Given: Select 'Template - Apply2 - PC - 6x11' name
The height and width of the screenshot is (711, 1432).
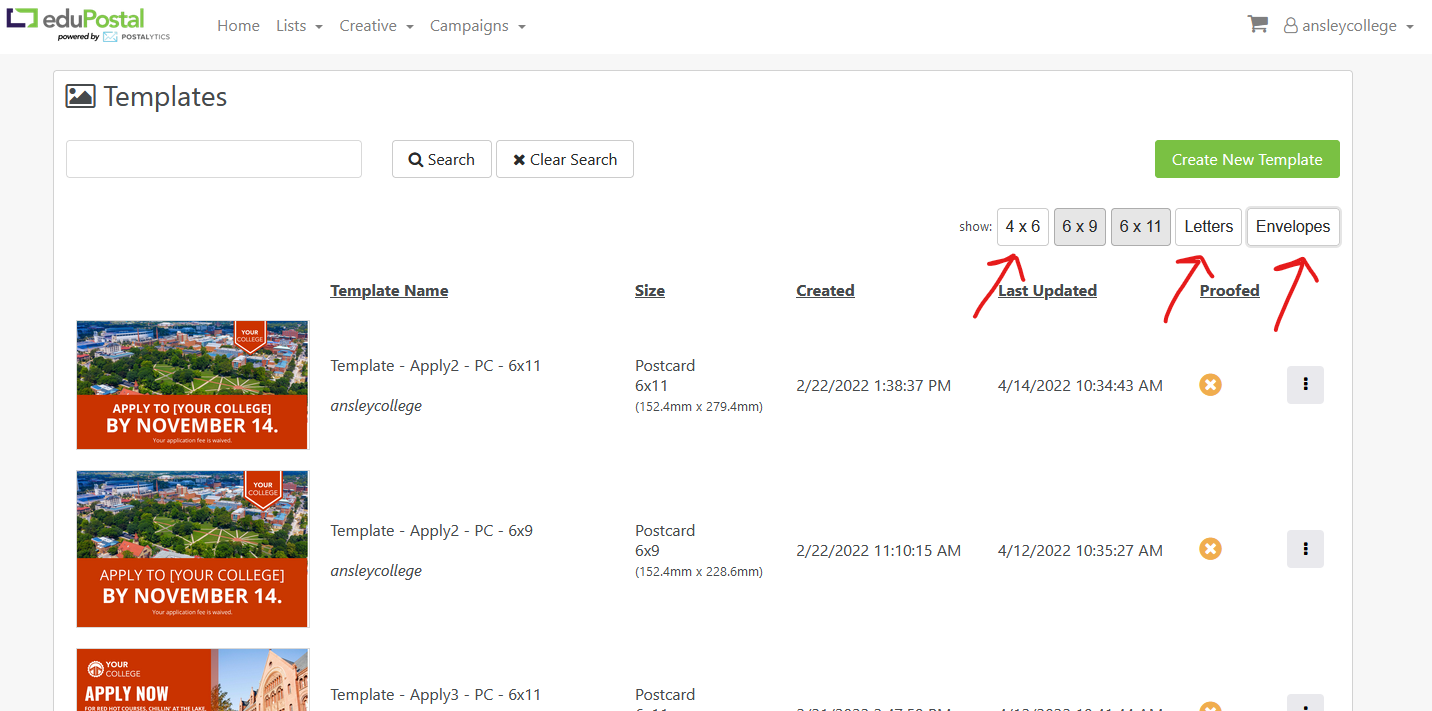Looking at the screenshot, I should point(436,366).
